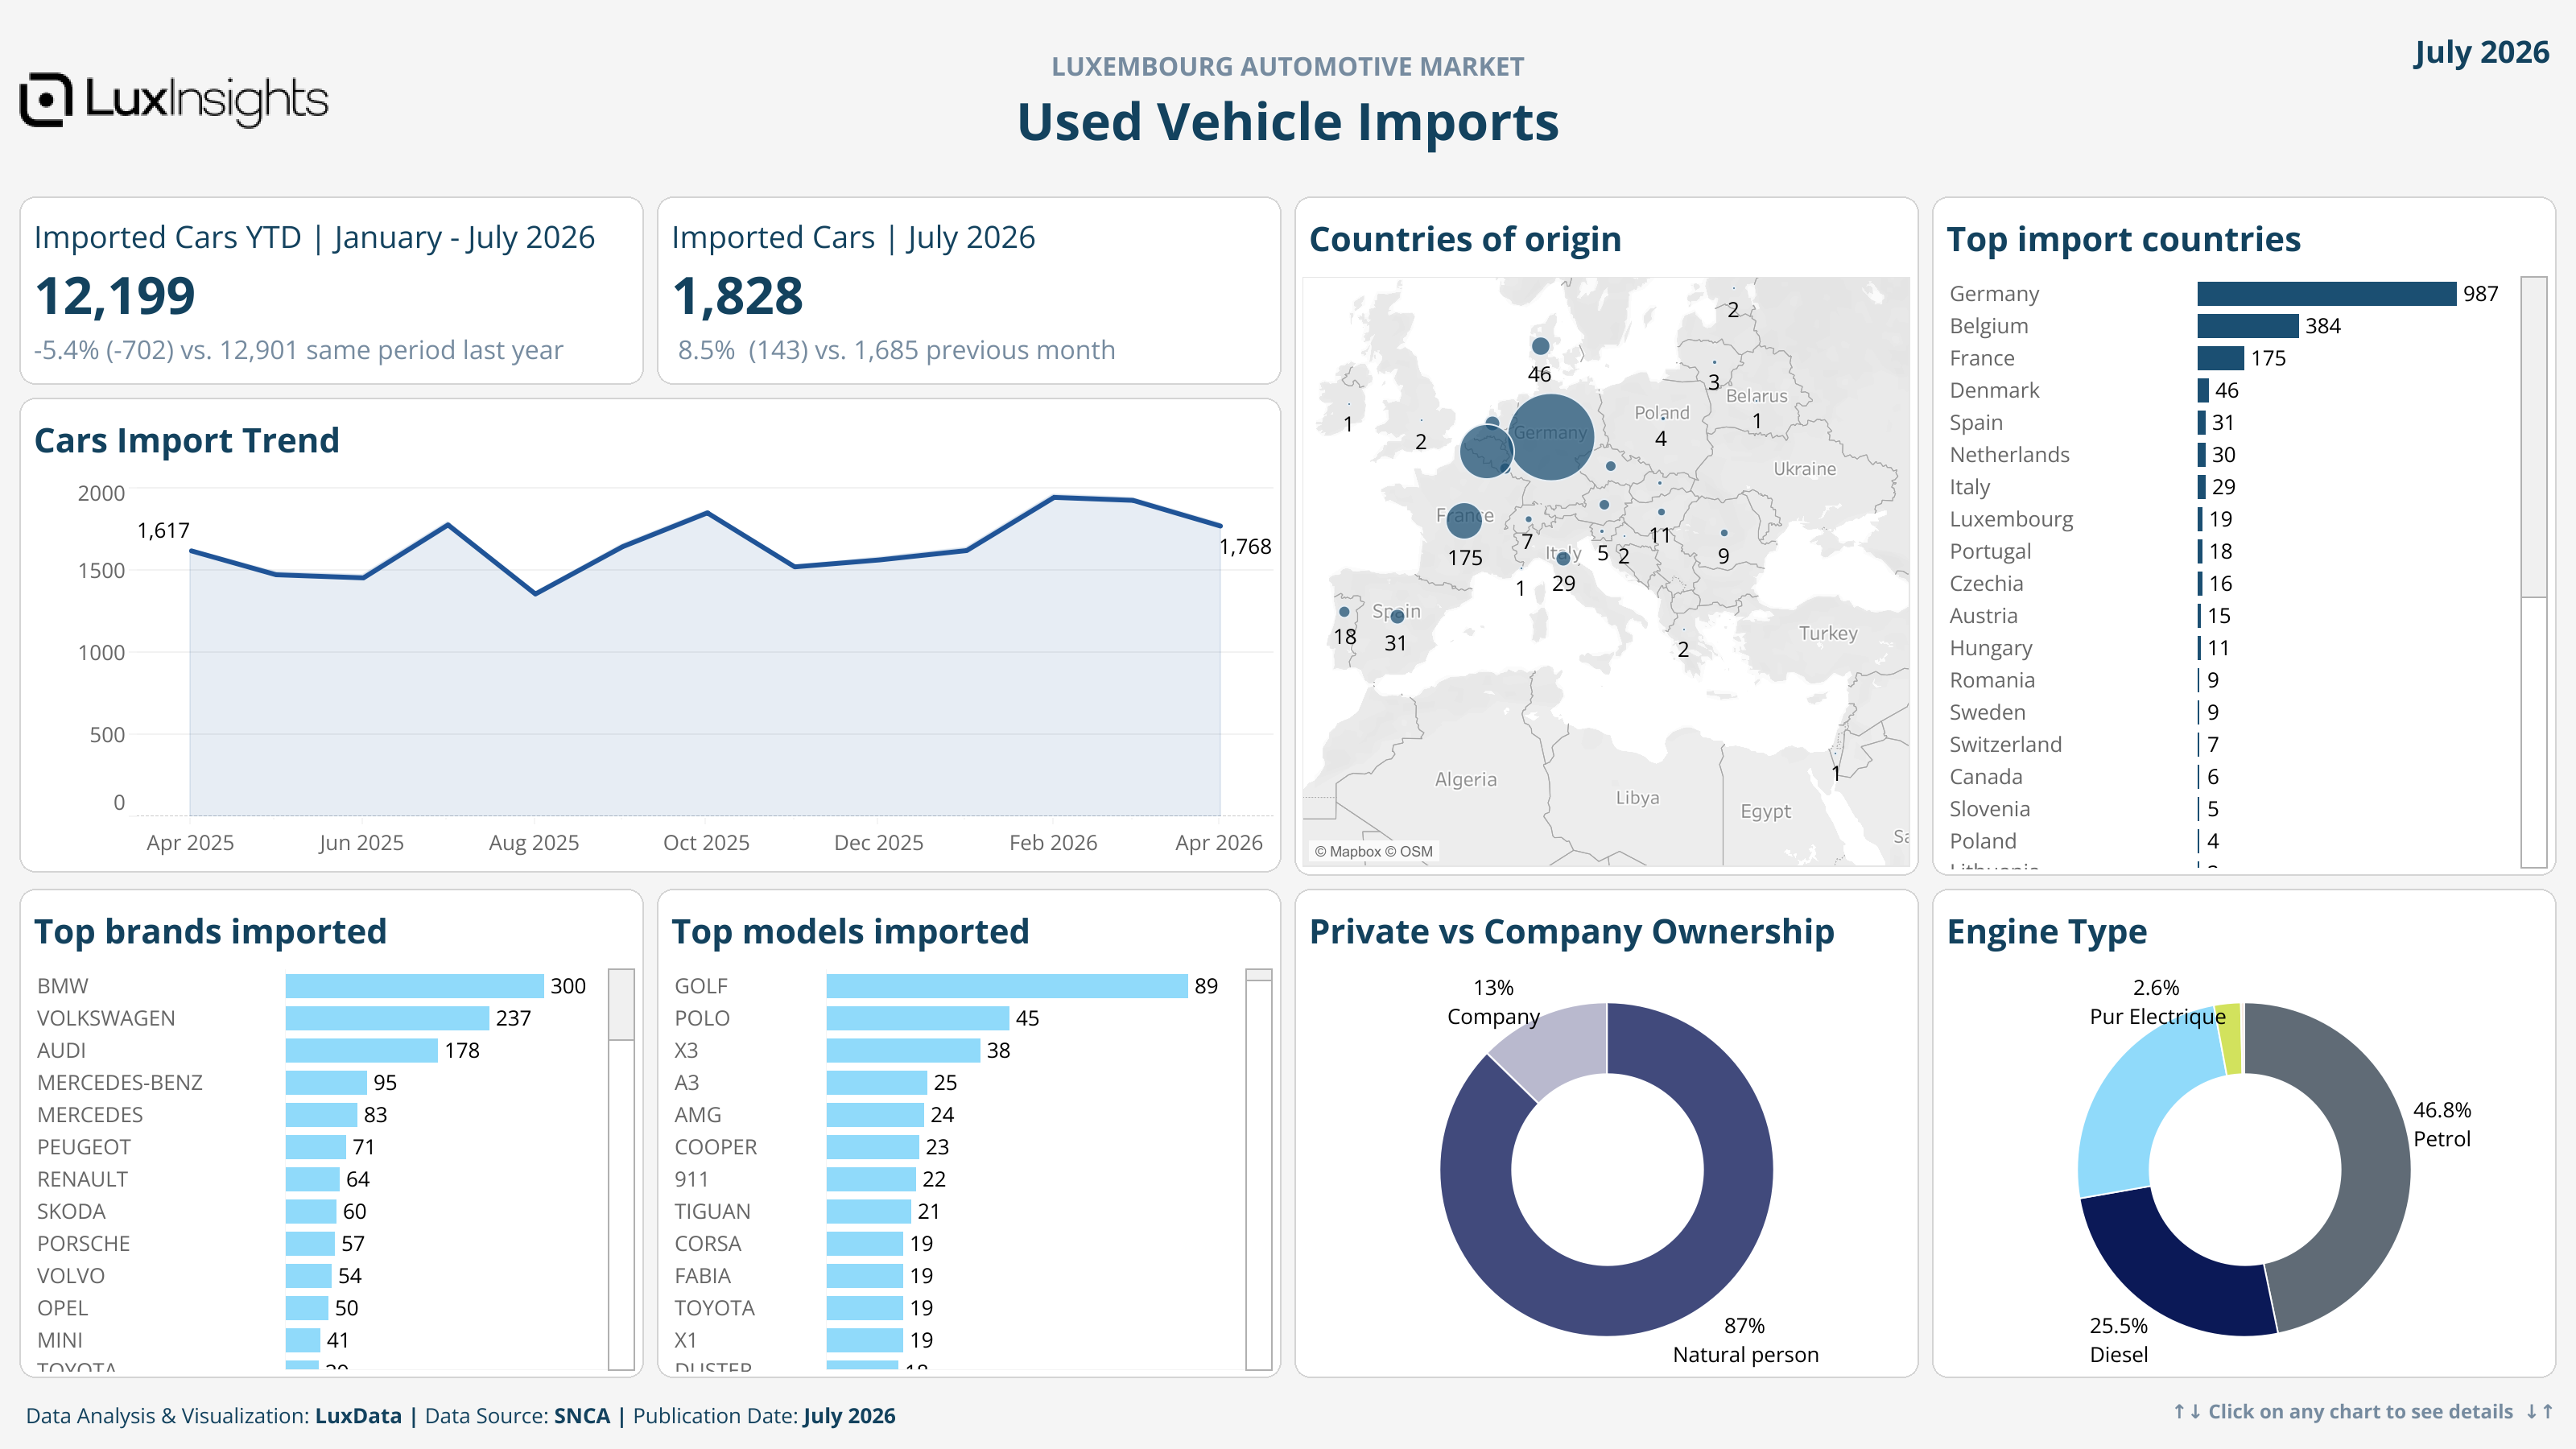
Task: Click the GOLF model bar showing 89
Action: [x=1007, y=986]
